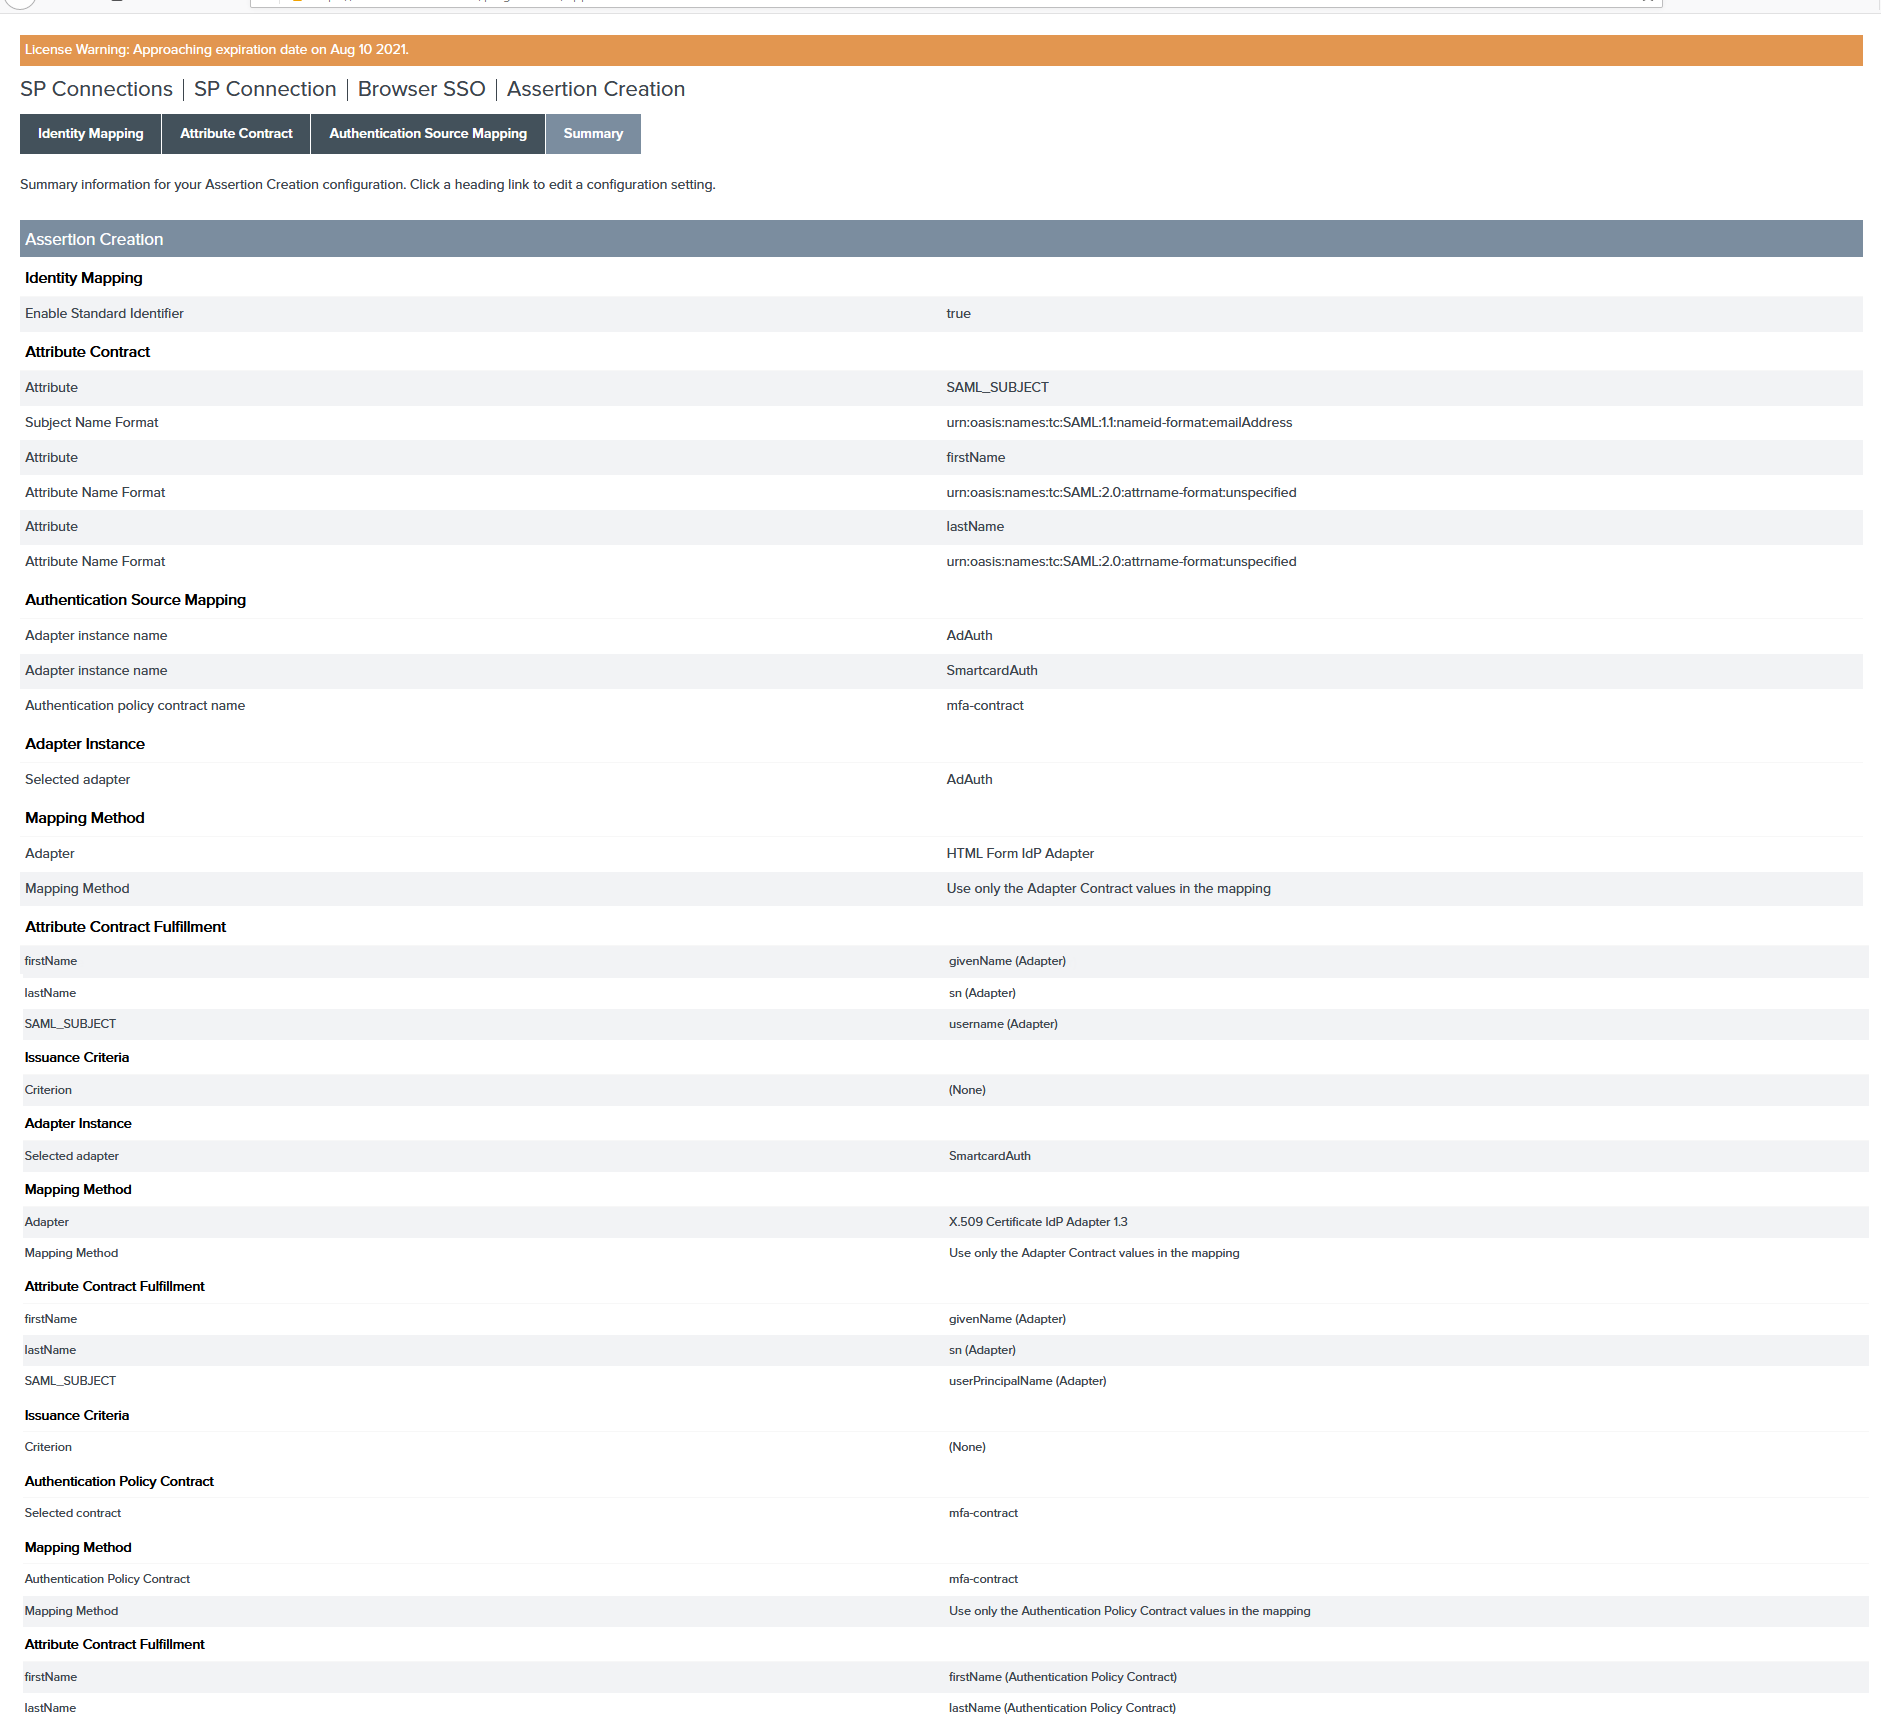Image resolution: width=1881 pixels, height=1718 pixels.
Task: Click the firstName (Authentication Policy Contract) value
Action: pos(1062,1677)
